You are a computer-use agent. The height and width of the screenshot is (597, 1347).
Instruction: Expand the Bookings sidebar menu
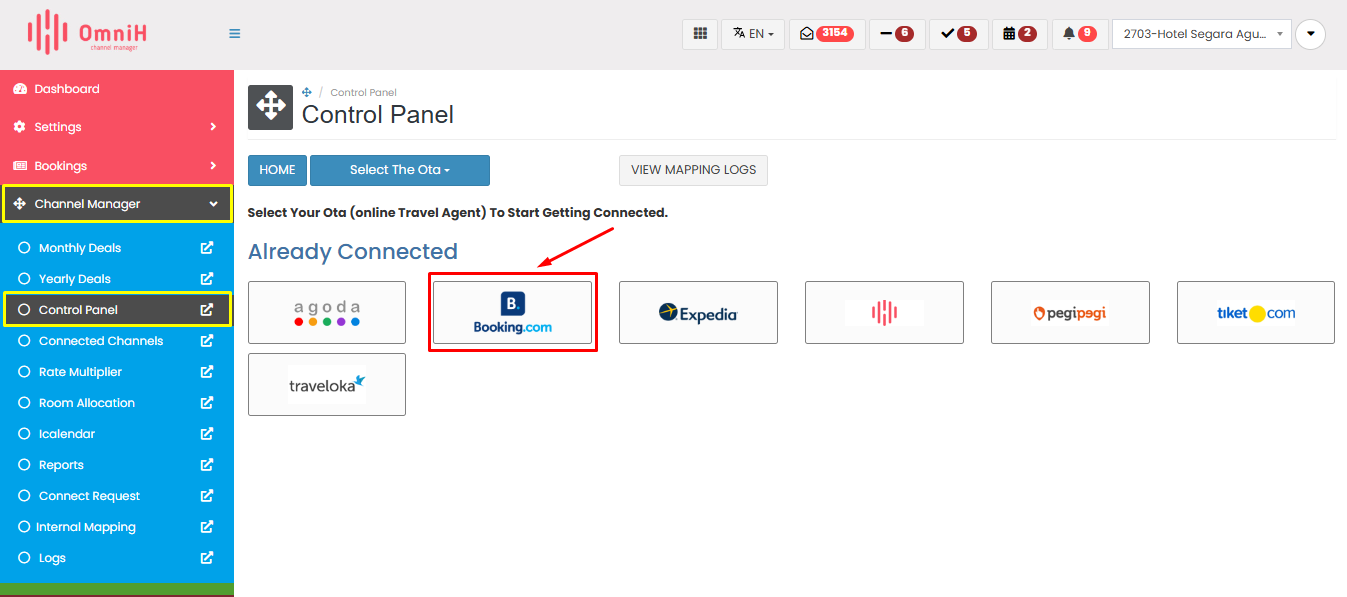pos(117,166)
